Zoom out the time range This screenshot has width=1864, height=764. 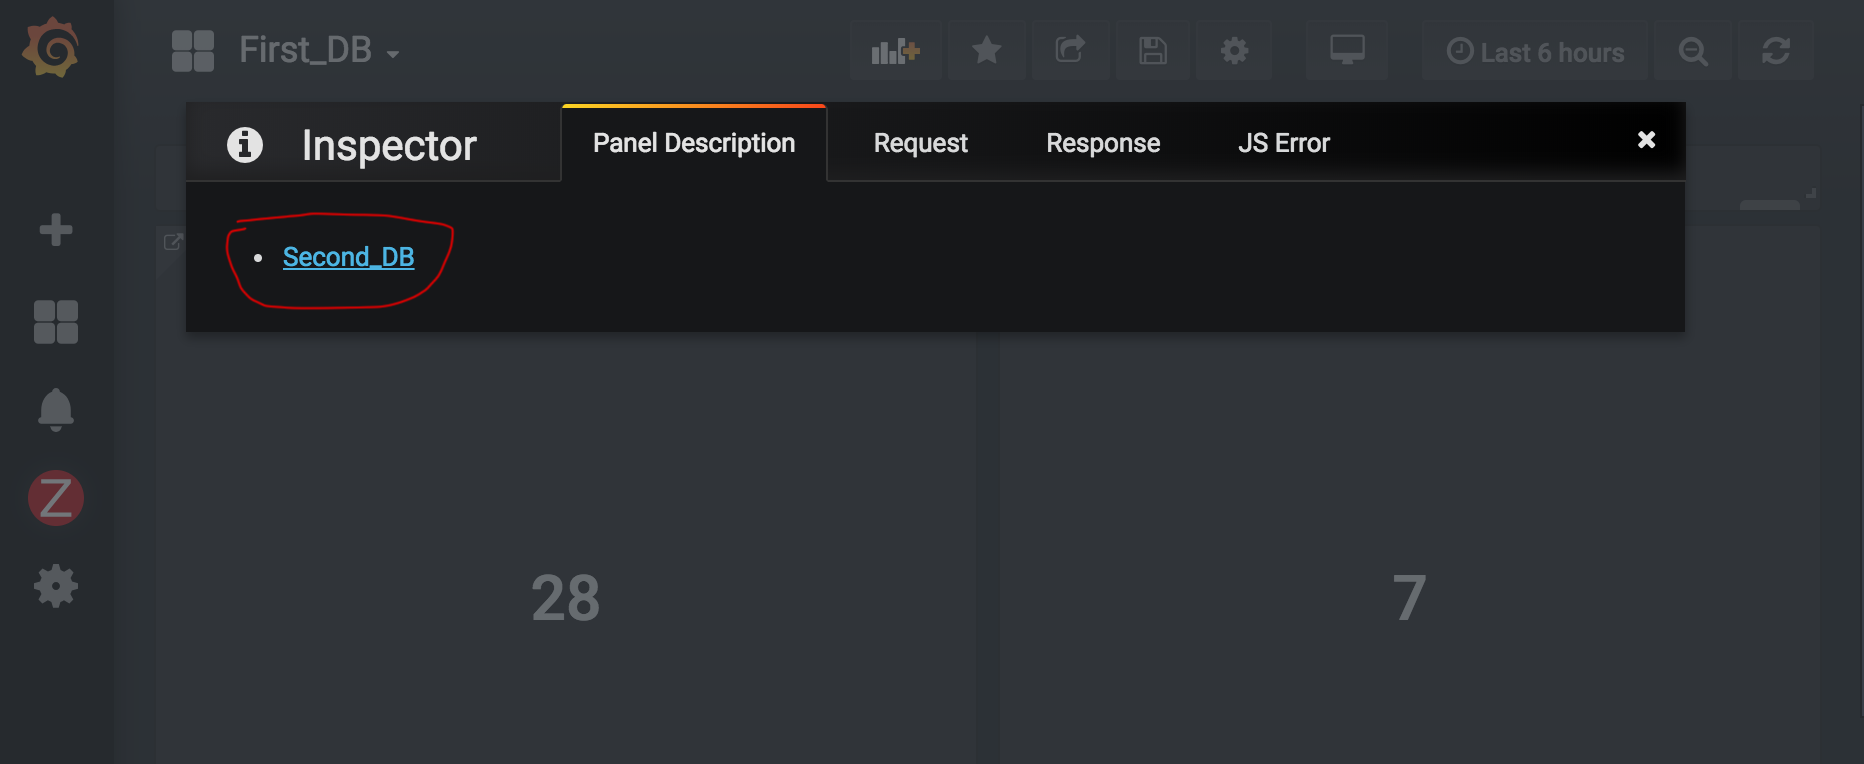tap(1693, 51)
